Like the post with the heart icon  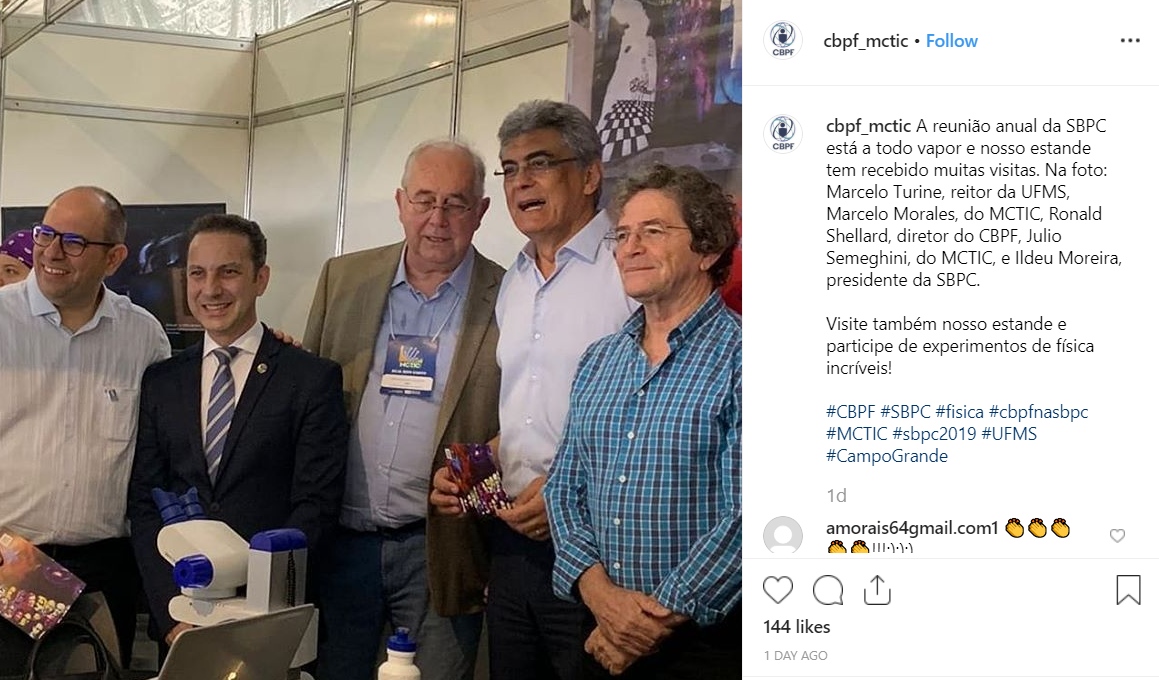[778, 590]
